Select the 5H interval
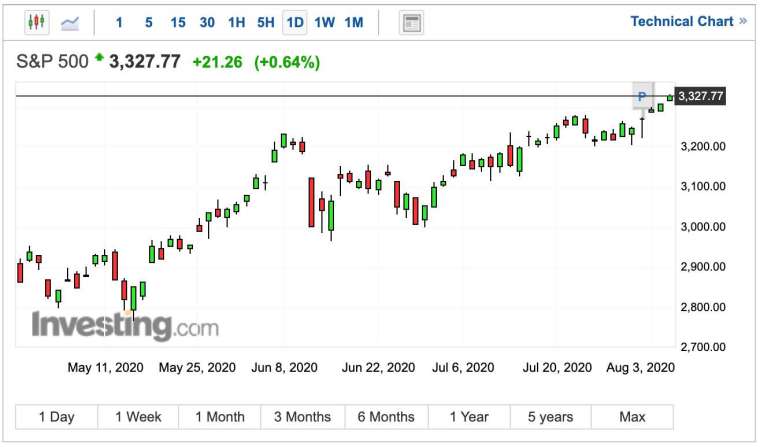The width and height of the screenshot is (760, 447). (266, 22)
